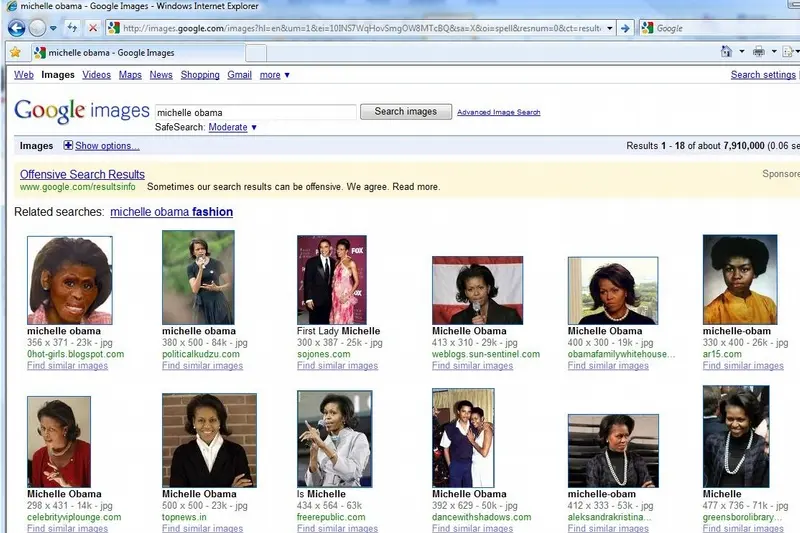The image size is (800, 533).
Task: Expand the Home button dropdown arrow
Action: click(x=742, y=52)
